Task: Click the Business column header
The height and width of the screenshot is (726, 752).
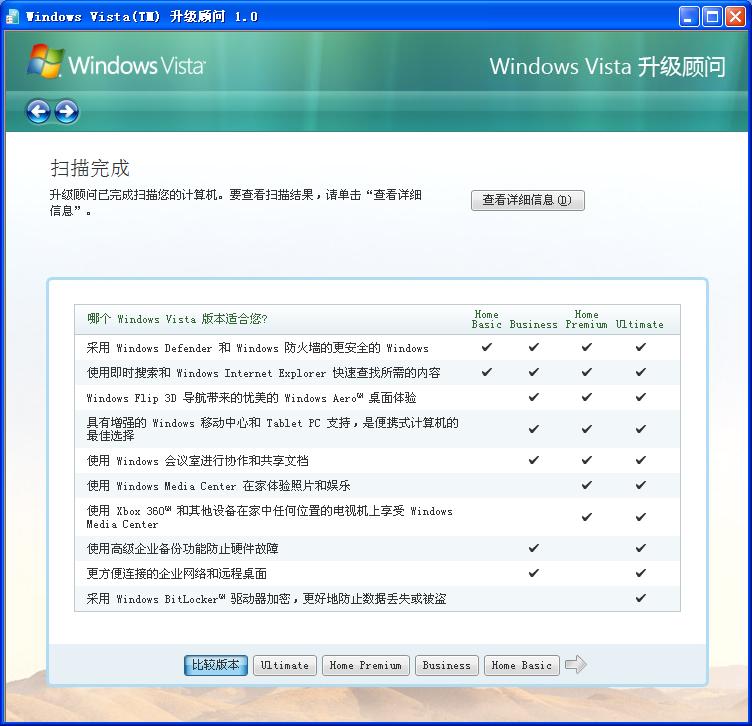Action: (x=533, y=325)
